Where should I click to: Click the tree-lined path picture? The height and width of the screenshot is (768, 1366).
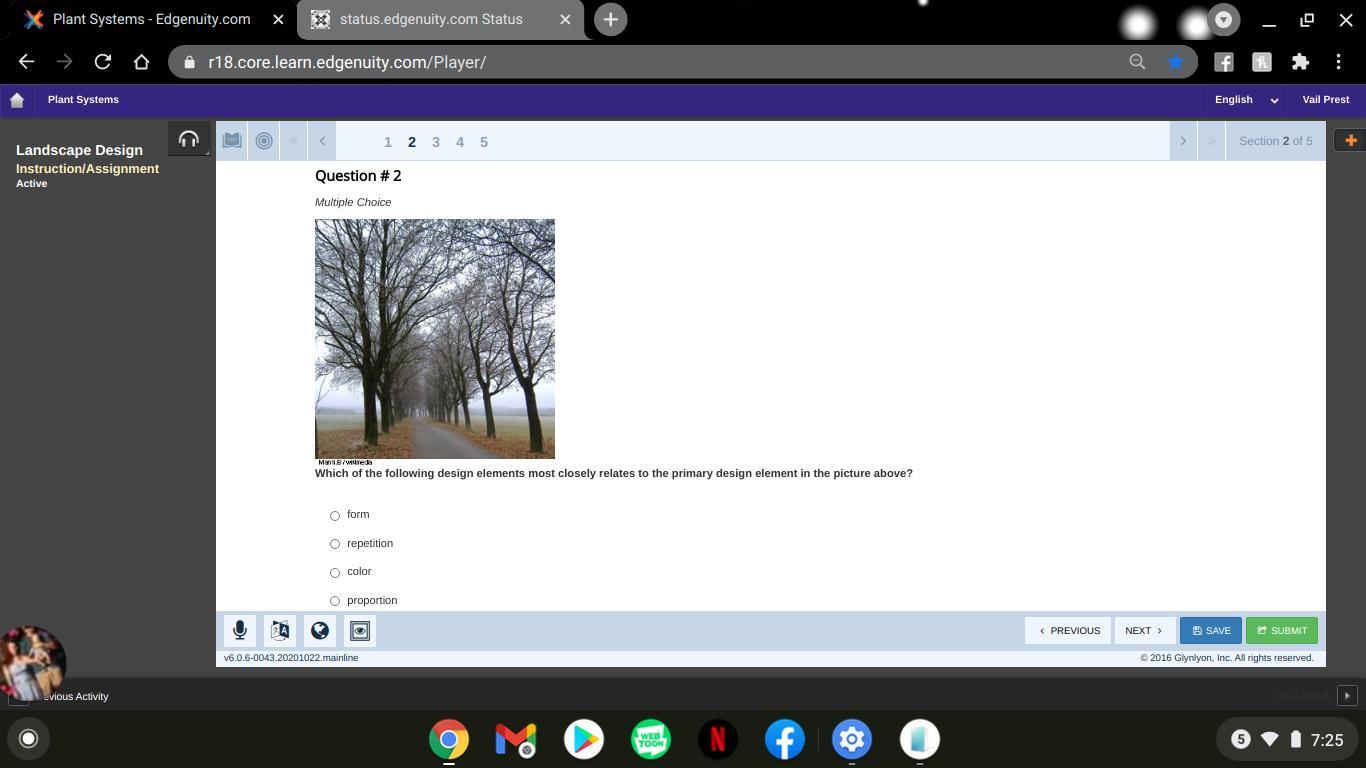click(x=435, y=339)
